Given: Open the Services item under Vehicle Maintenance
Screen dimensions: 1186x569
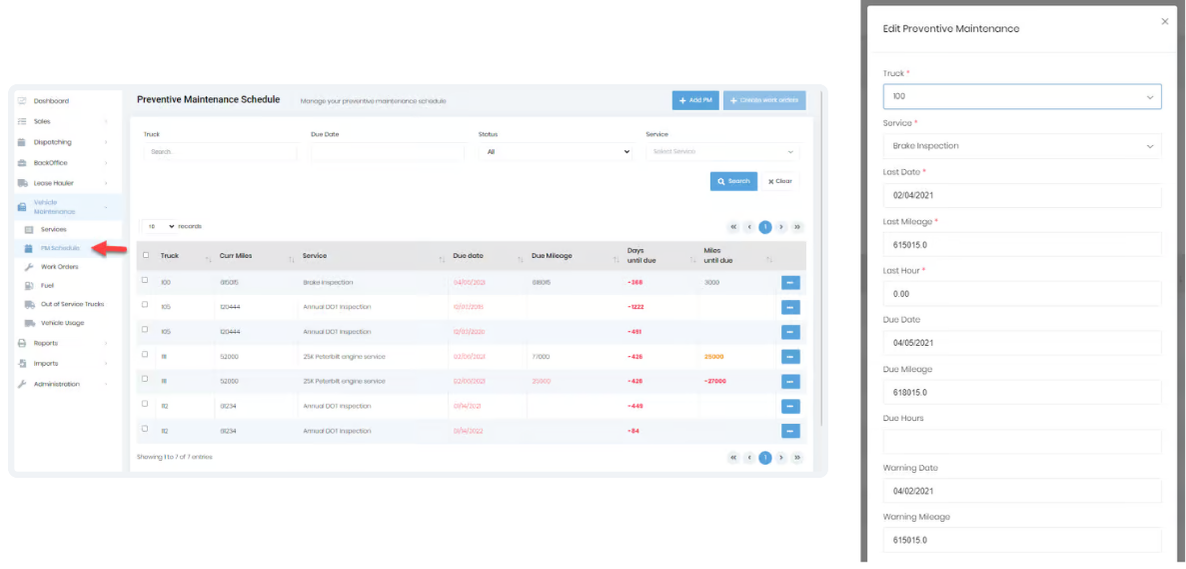Looking at the screenshot, I should [x=53, y=230].
